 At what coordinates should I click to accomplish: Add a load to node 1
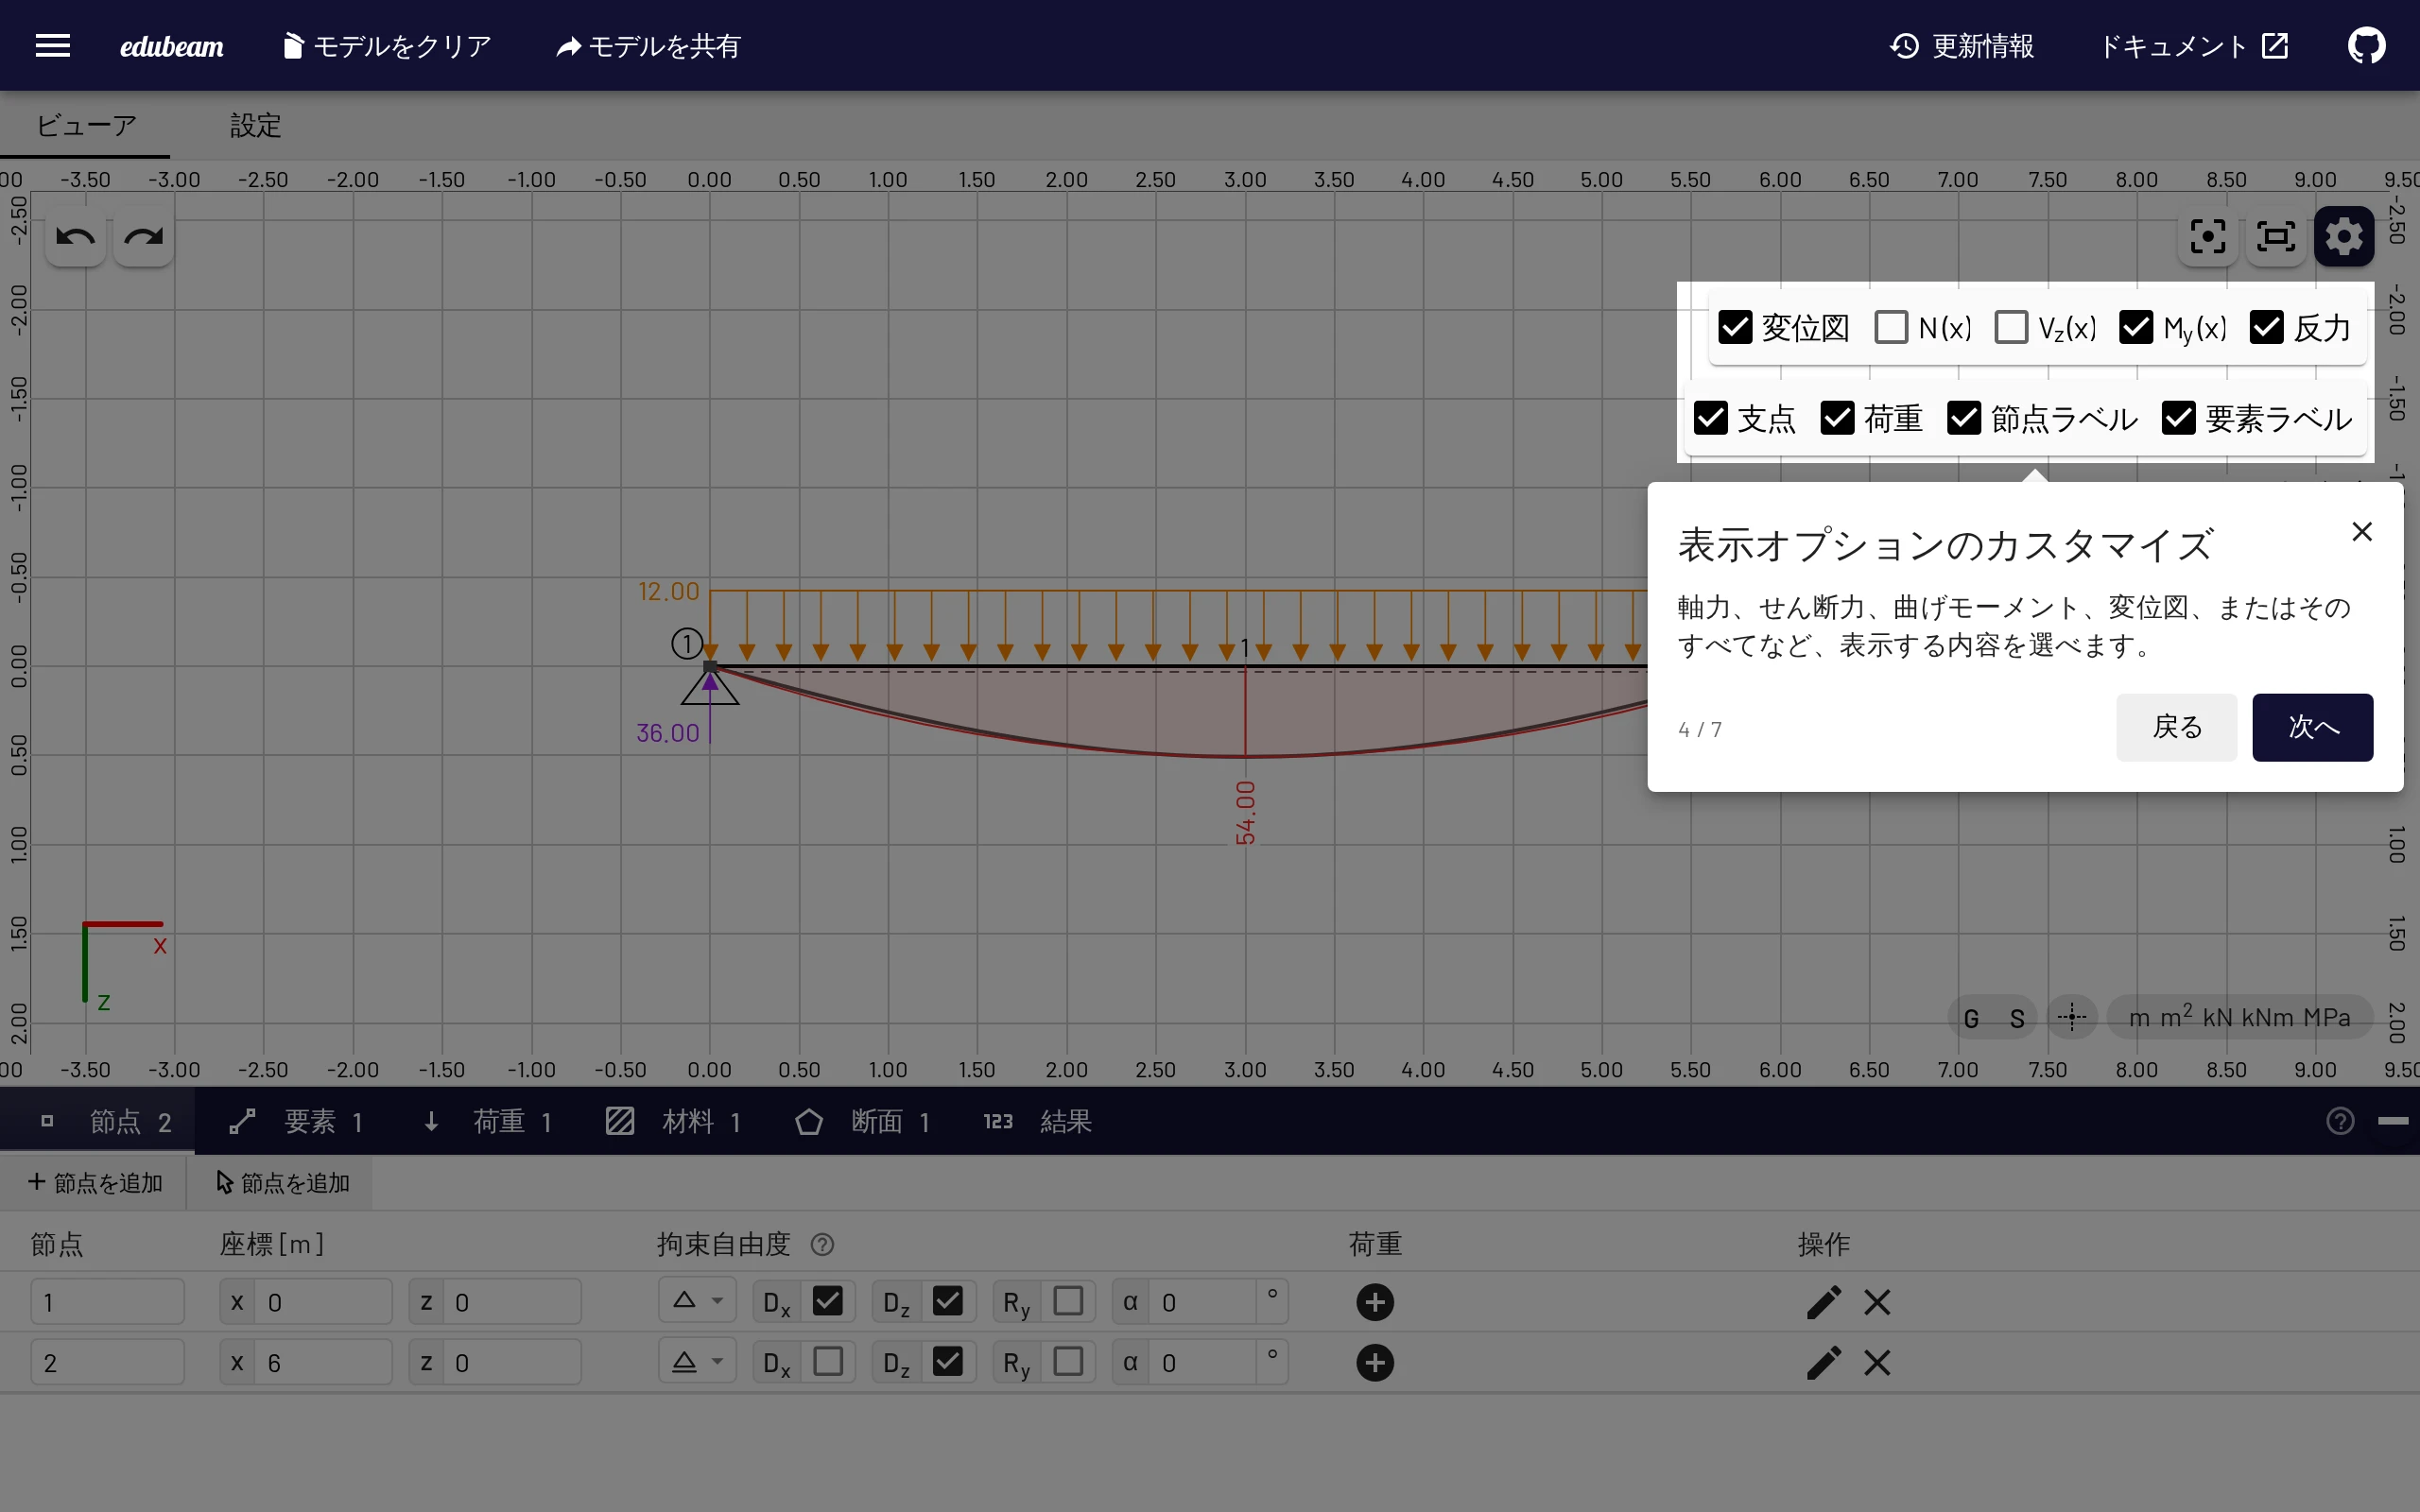click(1375, 1302)
